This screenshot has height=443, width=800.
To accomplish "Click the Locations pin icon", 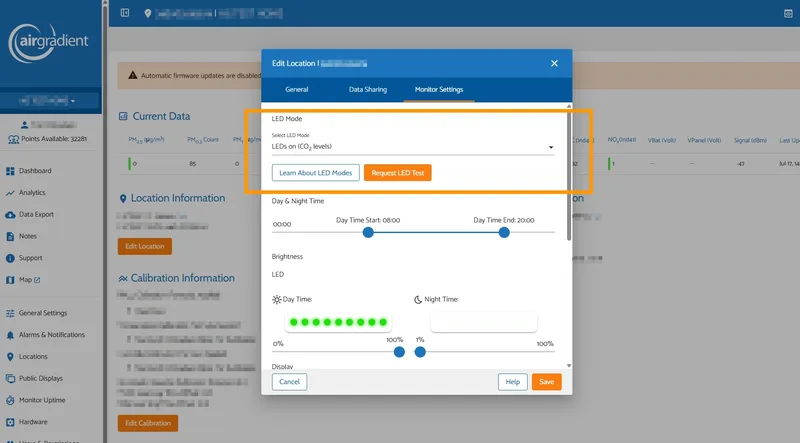I will 10,357.
